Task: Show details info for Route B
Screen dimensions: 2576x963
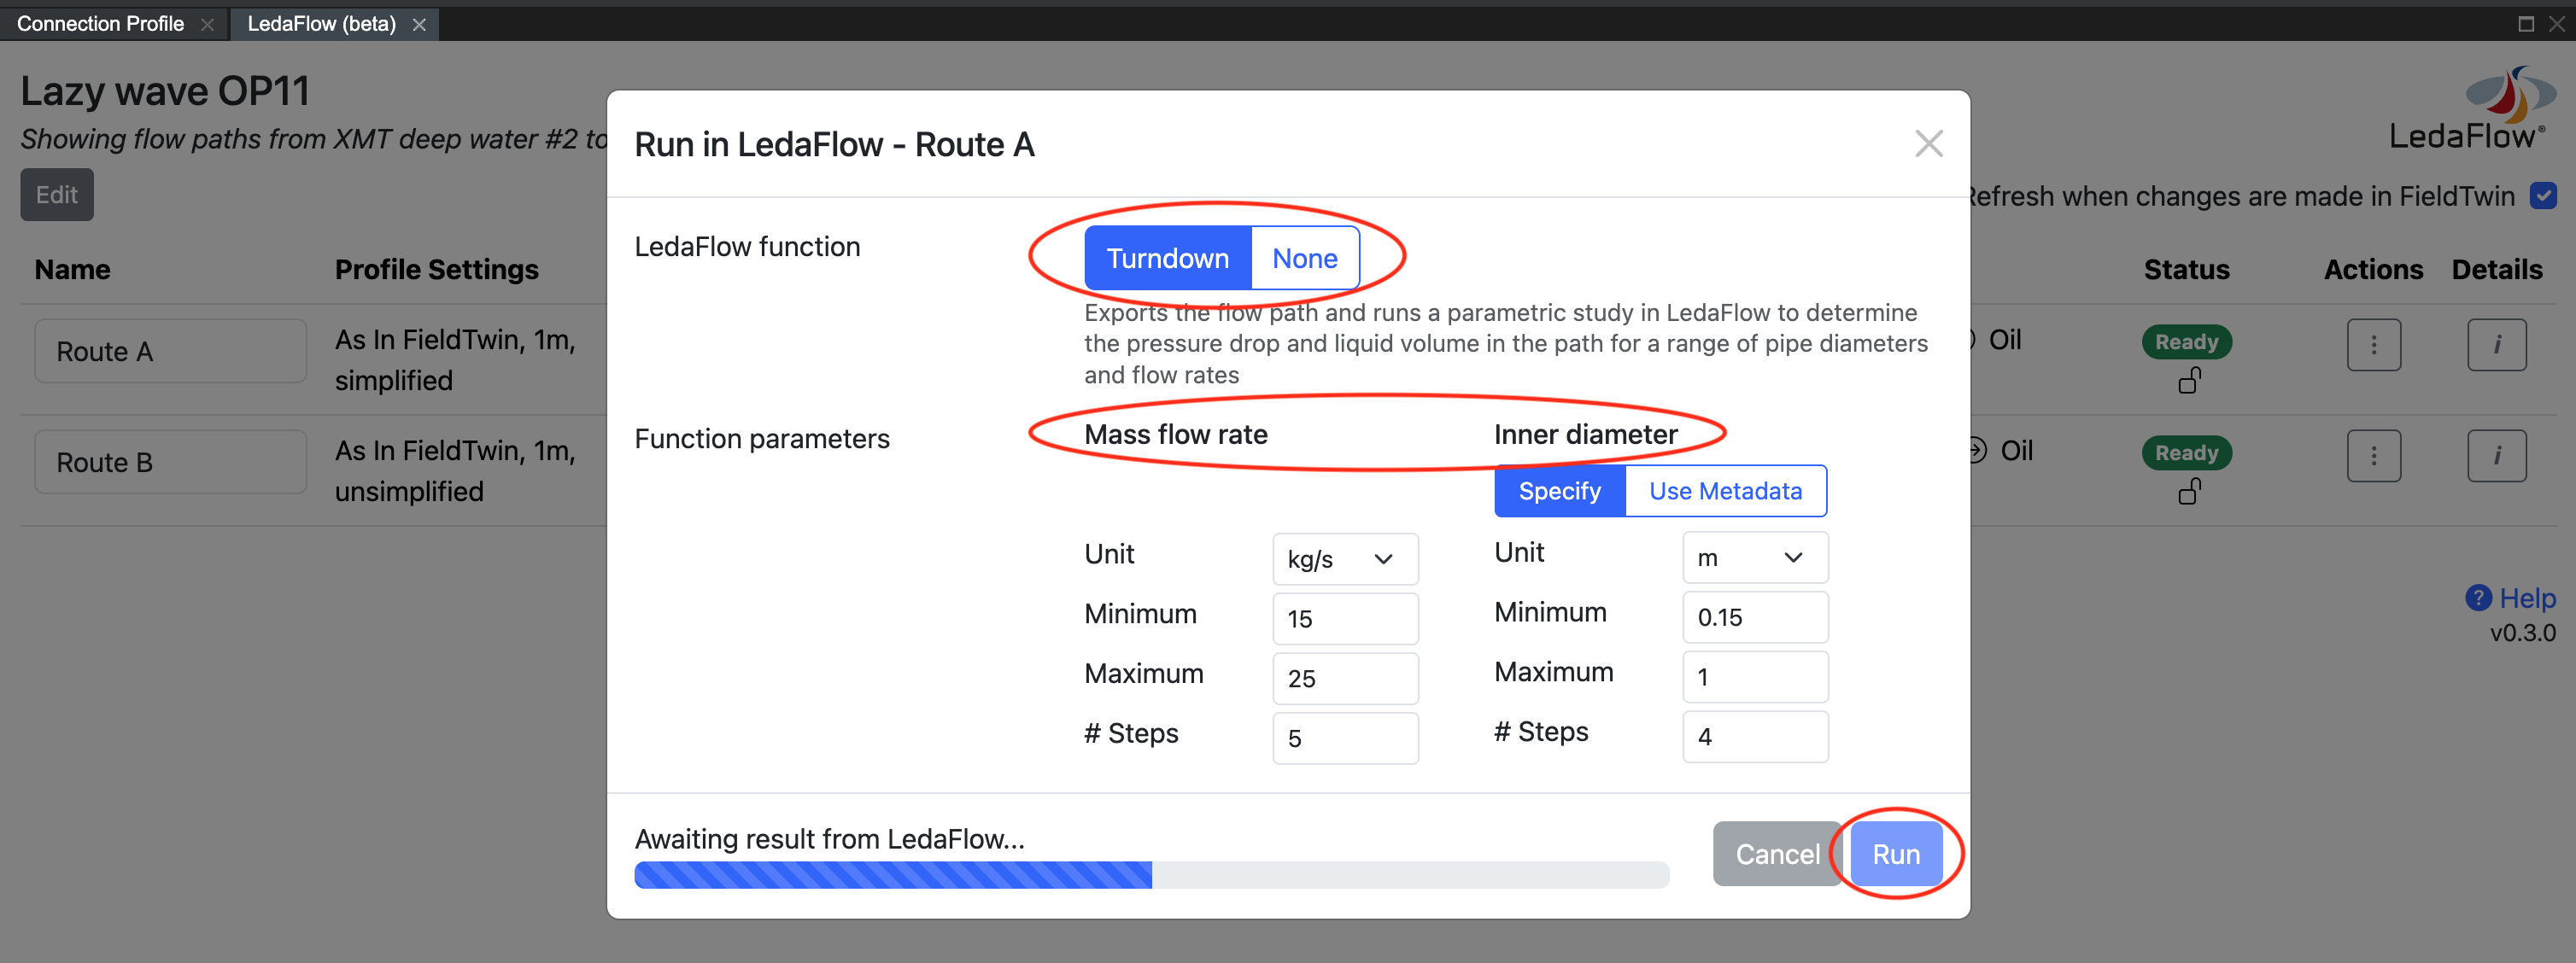Action: point(2496,456)
